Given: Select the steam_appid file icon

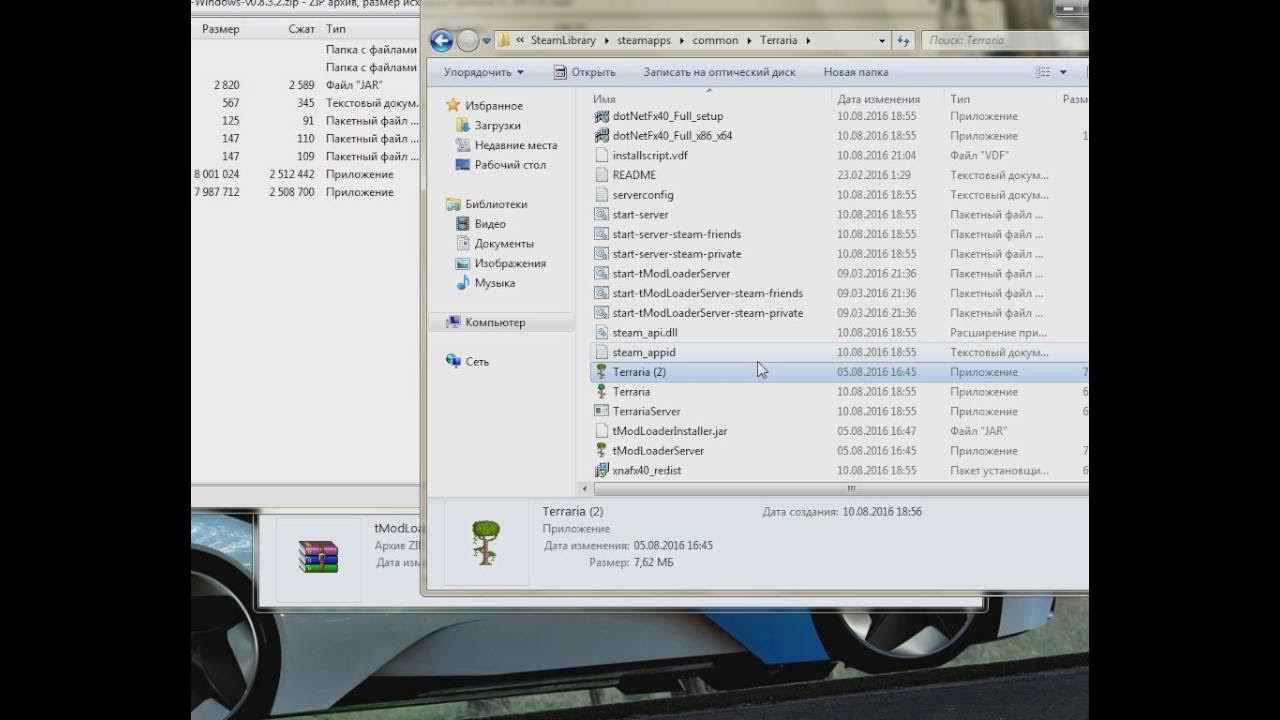Looking at the screenshot, I should tap(601, 352).
